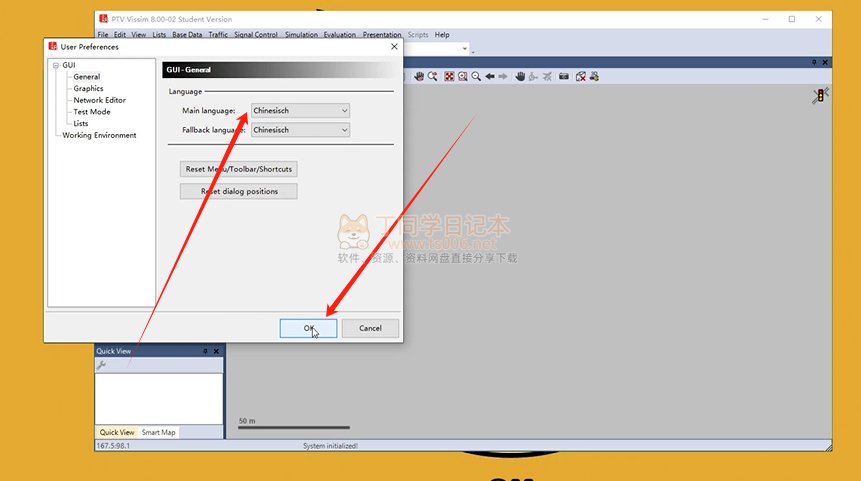
Task: Minimize the PTV Vissim window
Action: (x=765, y=19)
